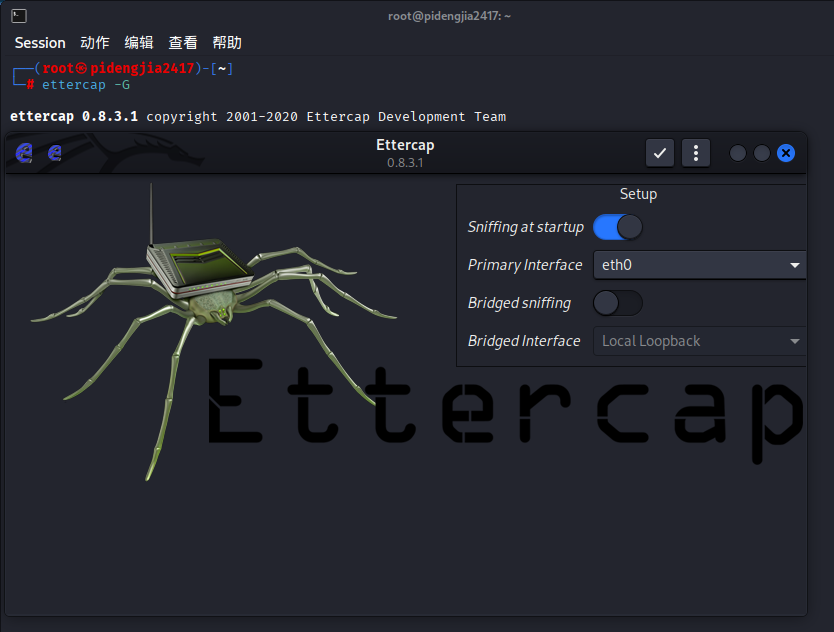Open the 编辑 menu
The image size is (834, 632).
139,43
